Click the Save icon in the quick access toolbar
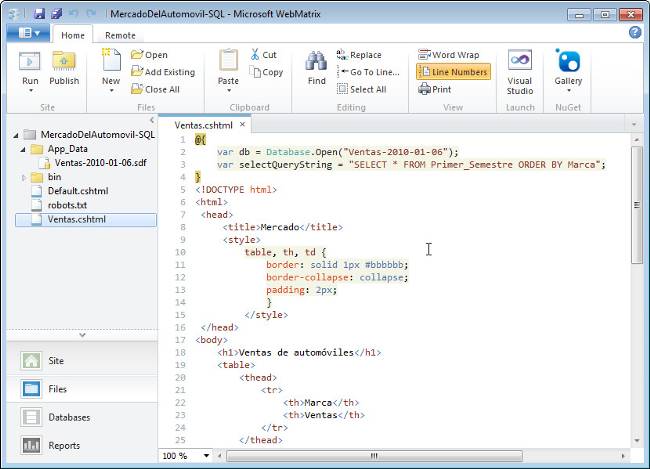 [x=40, y=14]
